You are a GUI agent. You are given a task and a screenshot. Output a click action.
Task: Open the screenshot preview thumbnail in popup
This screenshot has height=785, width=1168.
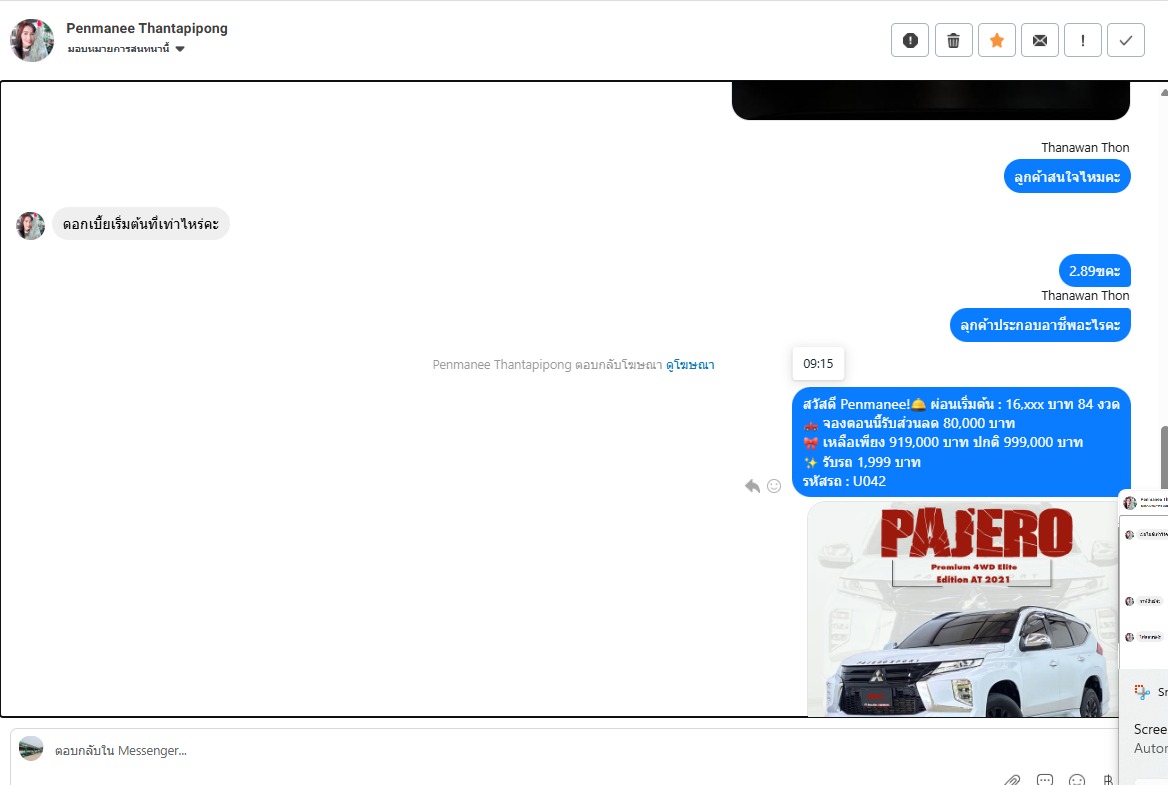1143,579
